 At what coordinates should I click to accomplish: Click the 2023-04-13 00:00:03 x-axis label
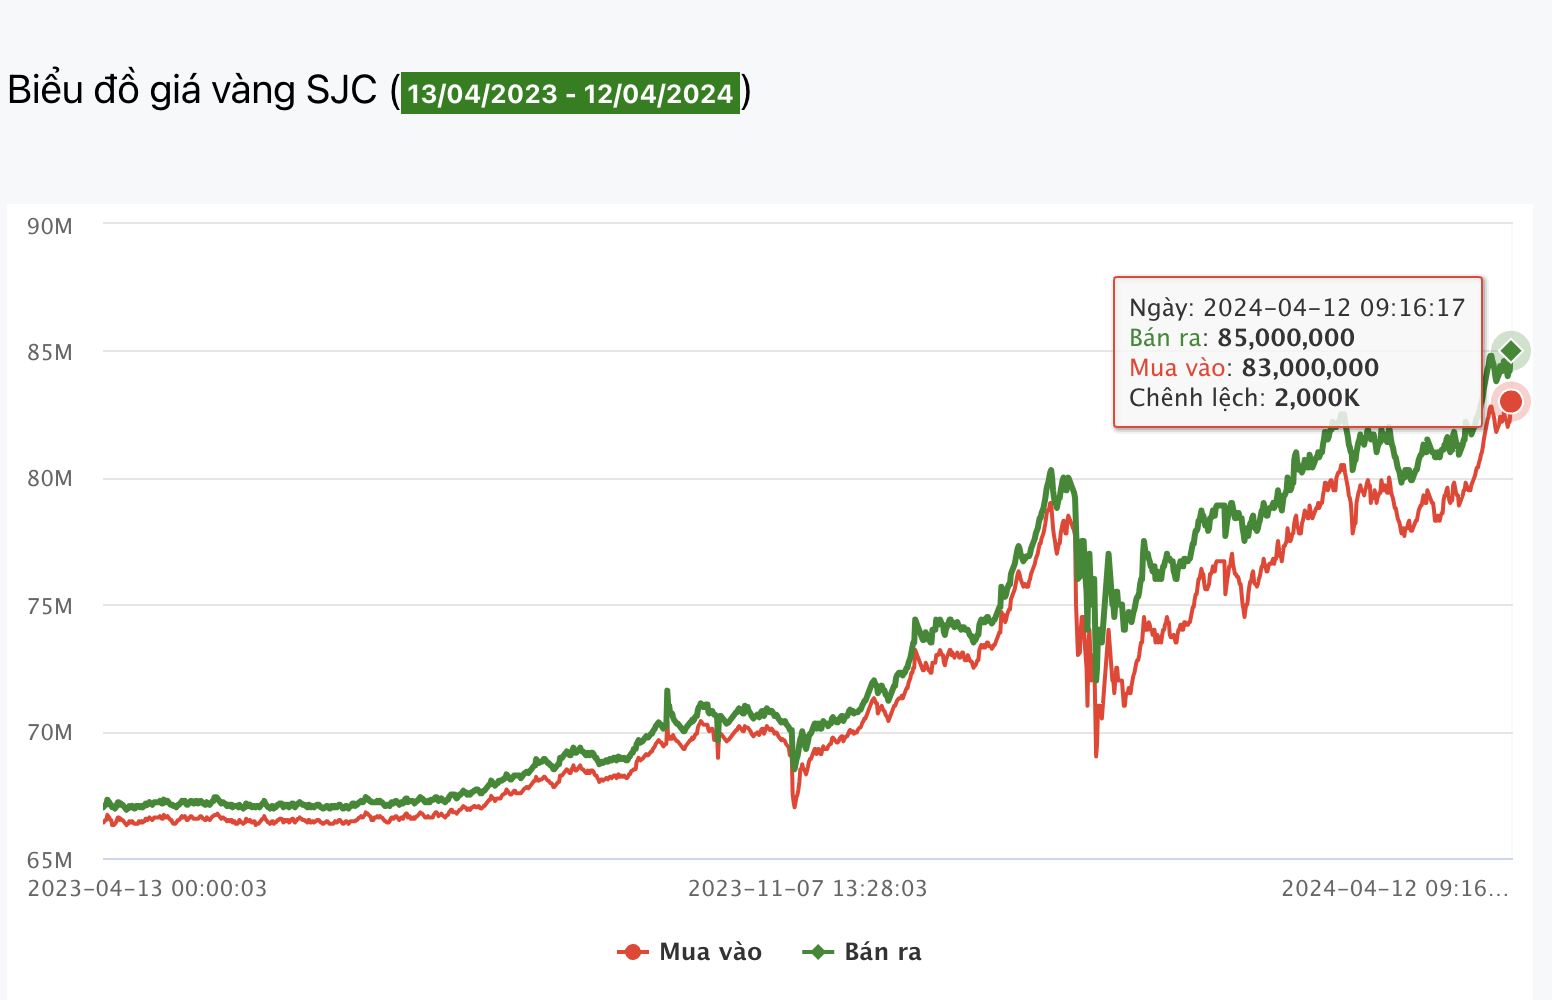pos(148,889)
